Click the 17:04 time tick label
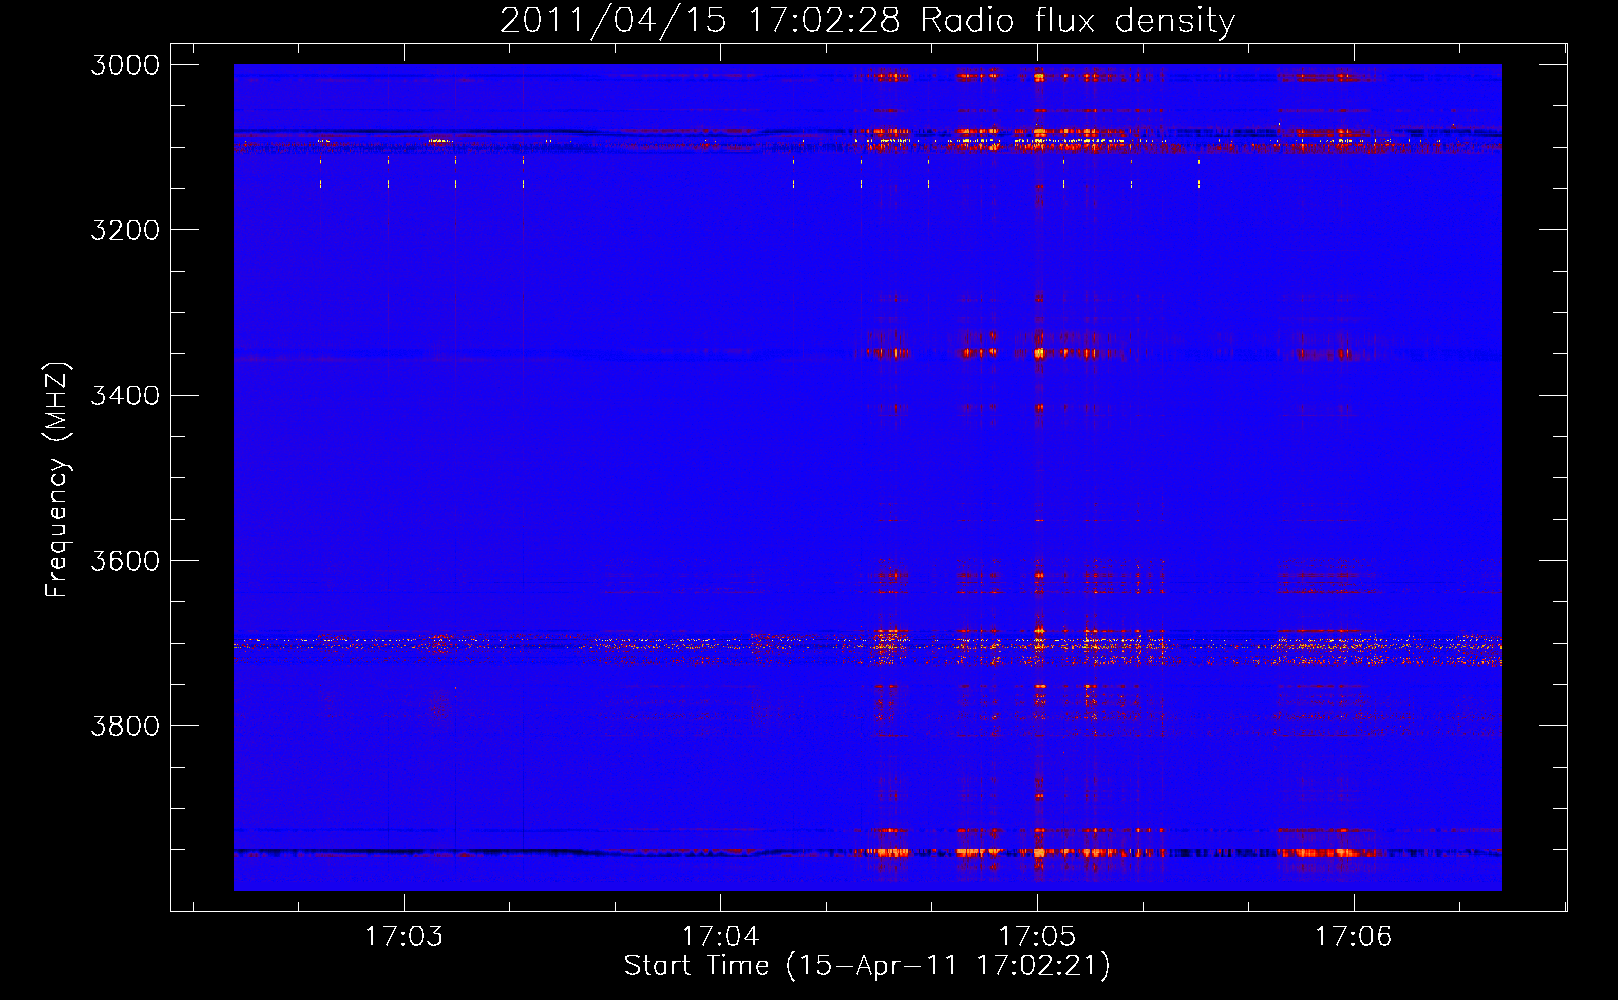This screenshot has height=1000, width=1618. (720, 936)
